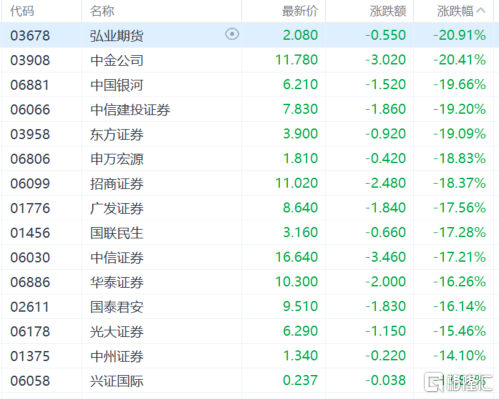
Task: Open 中金公司 stock name
Action: 117,60
